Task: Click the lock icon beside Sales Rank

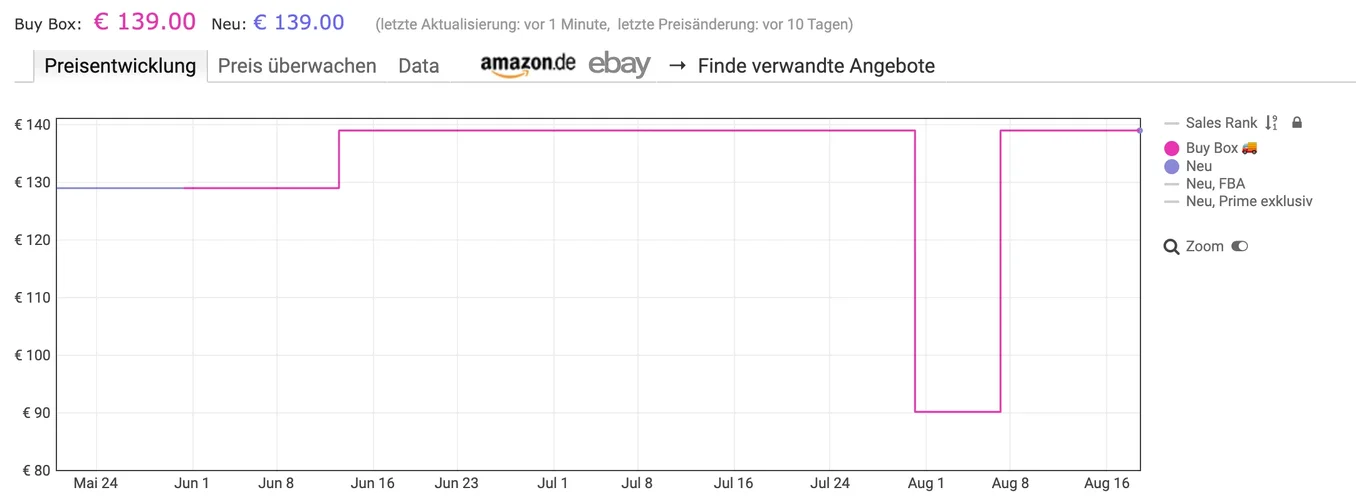Action: pyautogui.click(x=1297, y=123)
